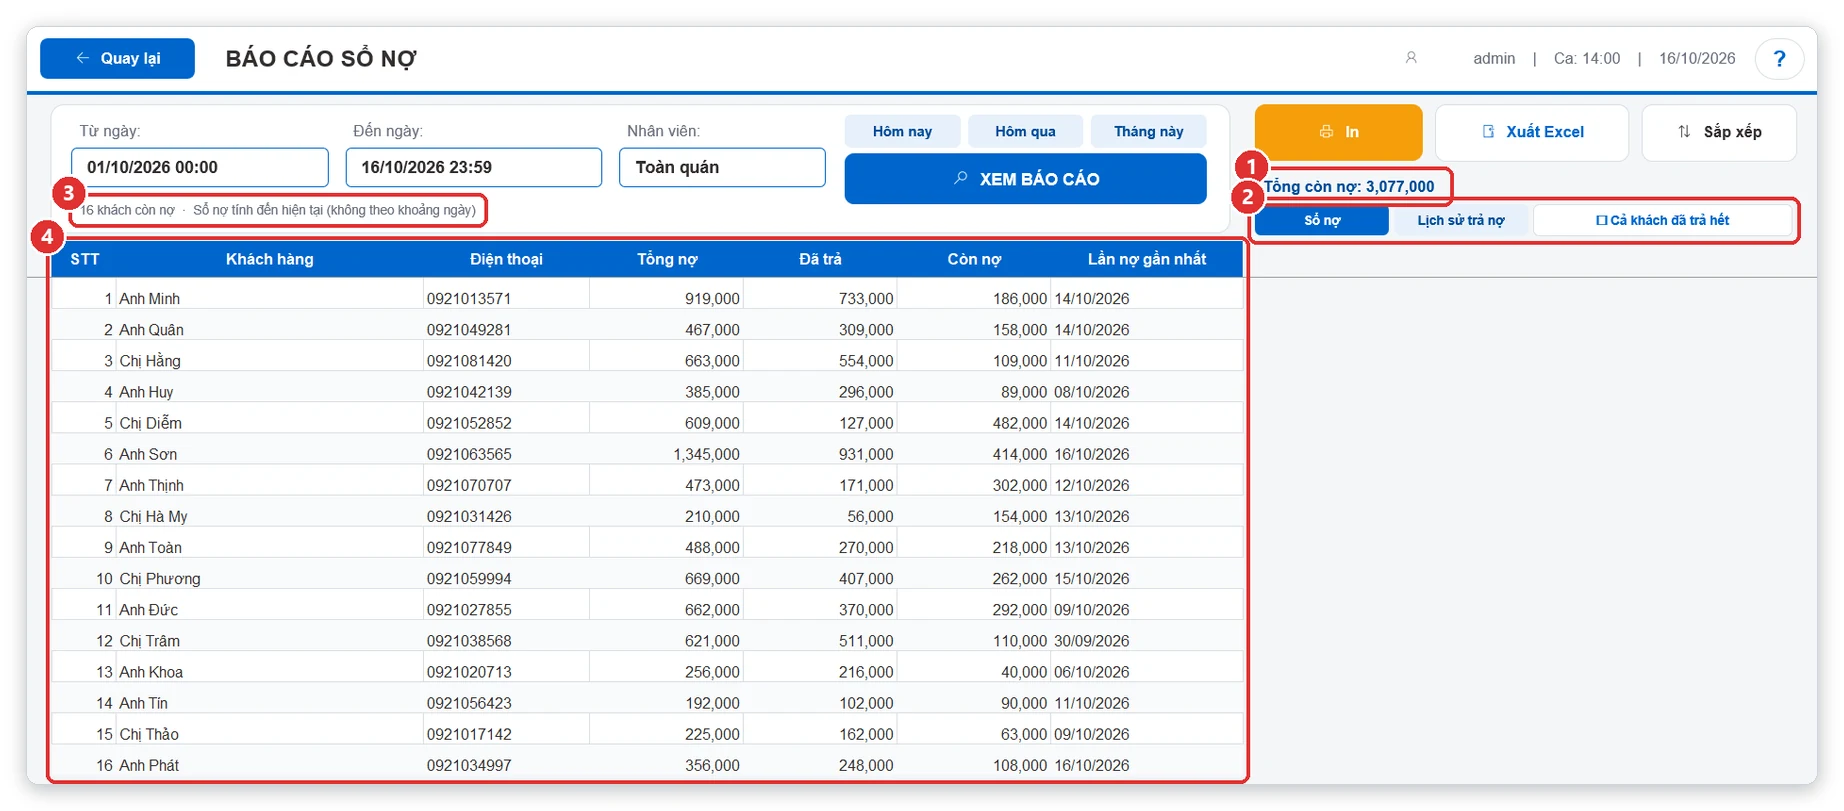The width and height of the screenshot is (1844, 811).
Task: Select the Tháng này quick date filter
Action: 1148,131
